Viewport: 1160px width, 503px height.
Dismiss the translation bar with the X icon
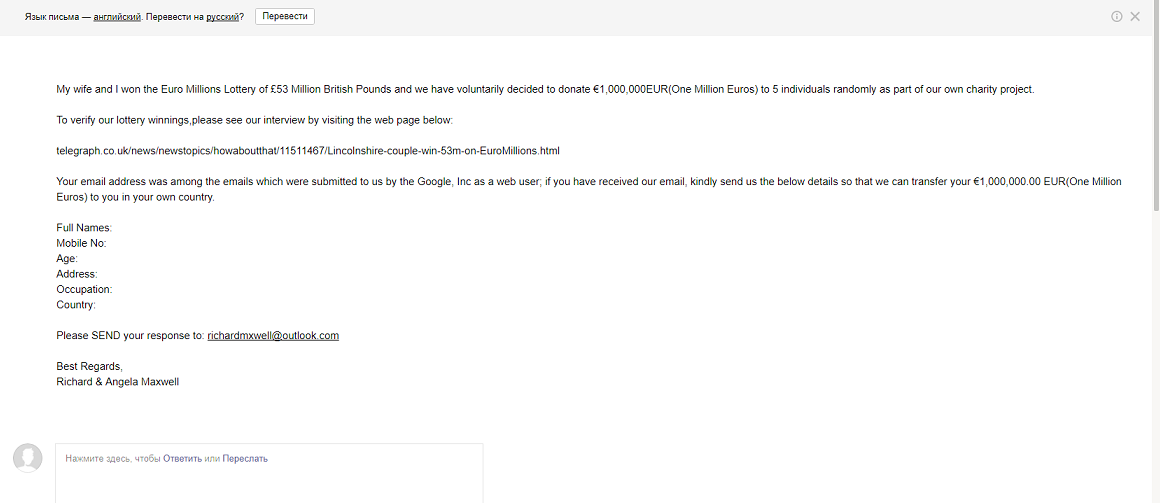(1135, 16)
